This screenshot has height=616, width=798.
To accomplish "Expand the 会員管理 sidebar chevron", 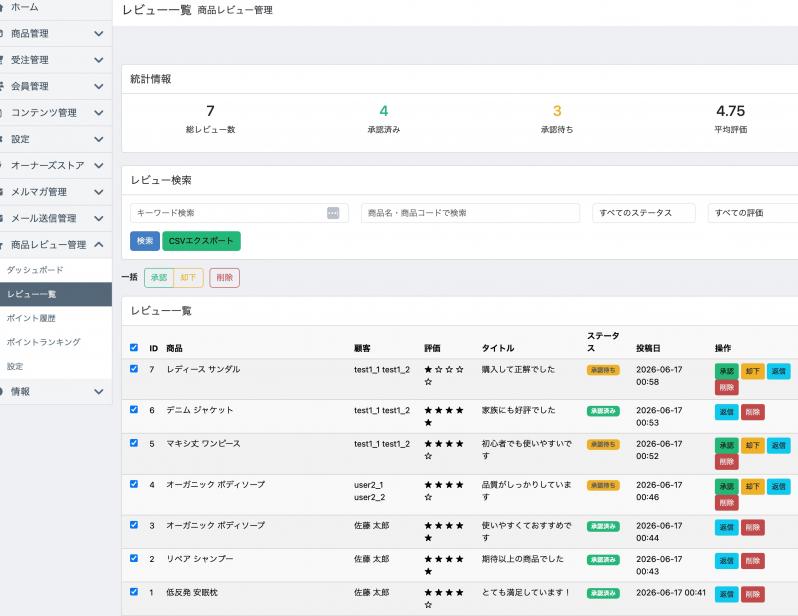I will coord(99,87).
